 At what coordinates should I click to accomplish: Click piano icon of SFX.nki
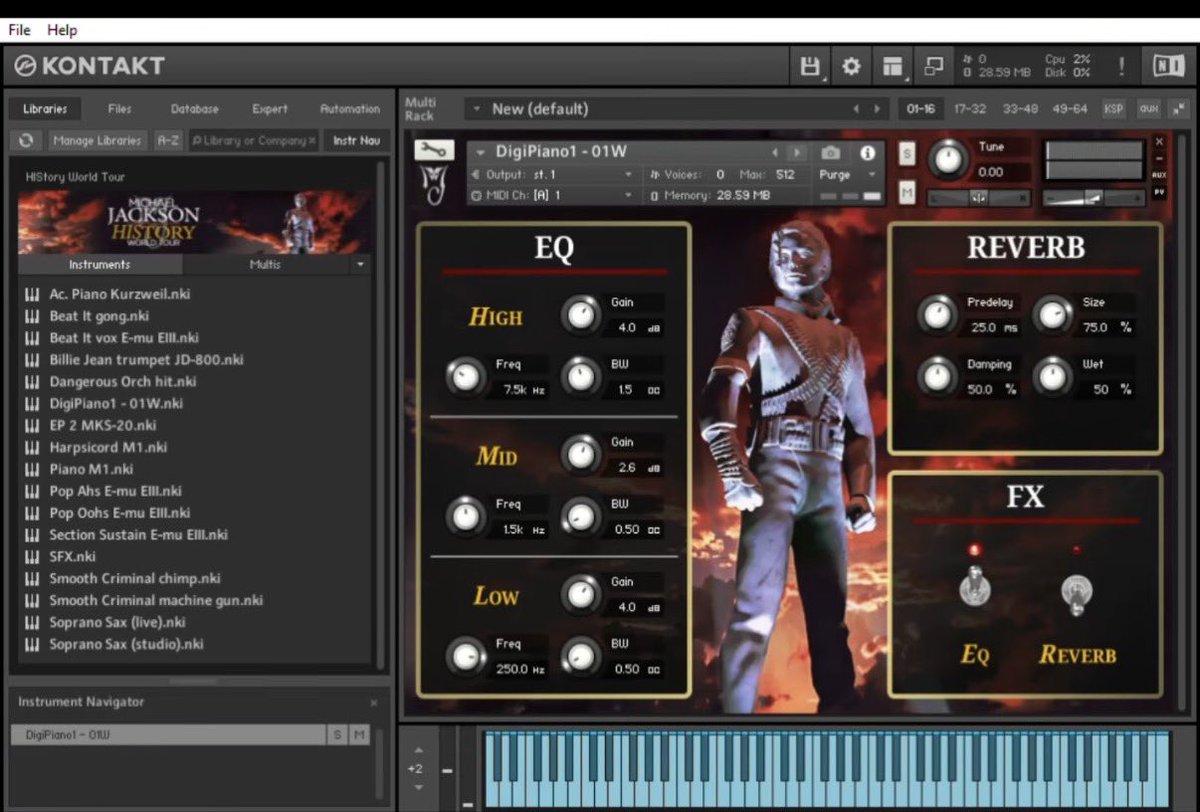pos(31,557)
